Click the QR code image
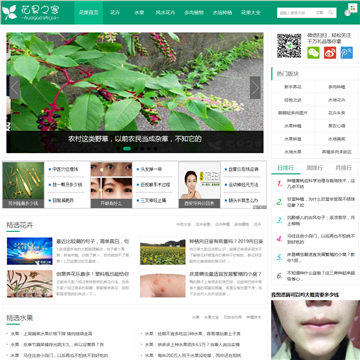This screenshot has height=360, width=360. point(289,46)
